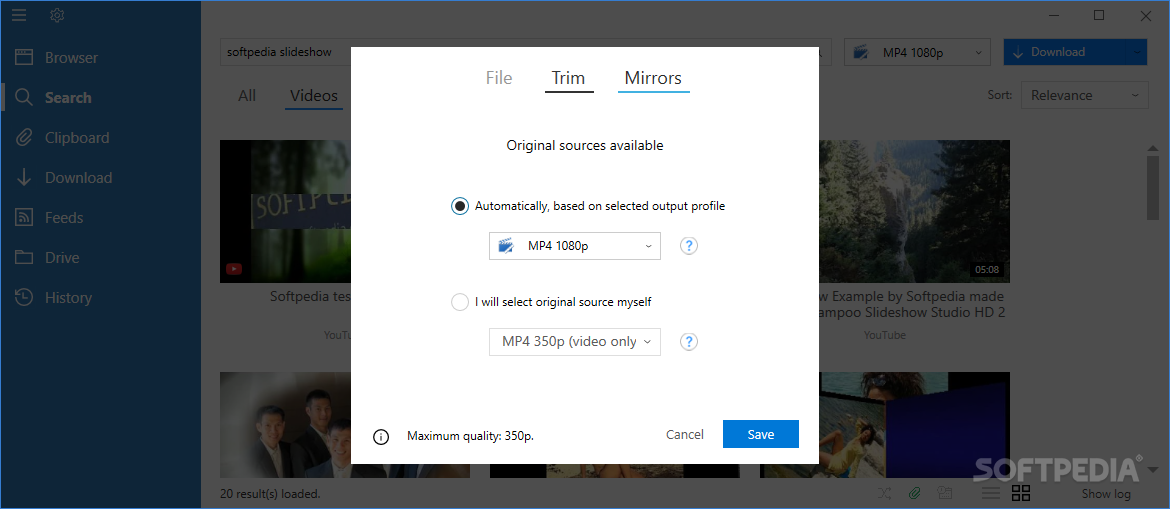Open the Mirrors tab

click(x=653, y=78)
